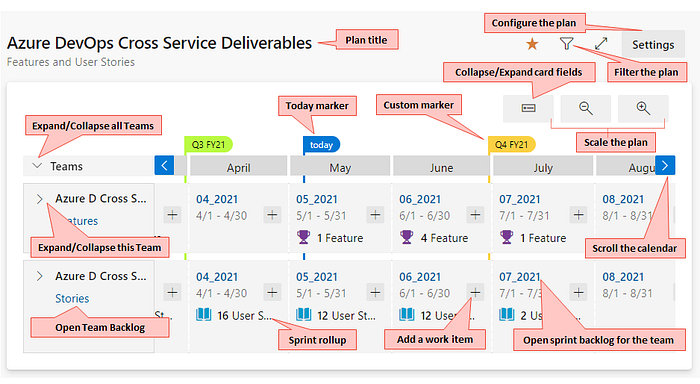Click the May month header
Image resolution: width=700 pixels, height=384 pixels.
click(x=340, y=167)
